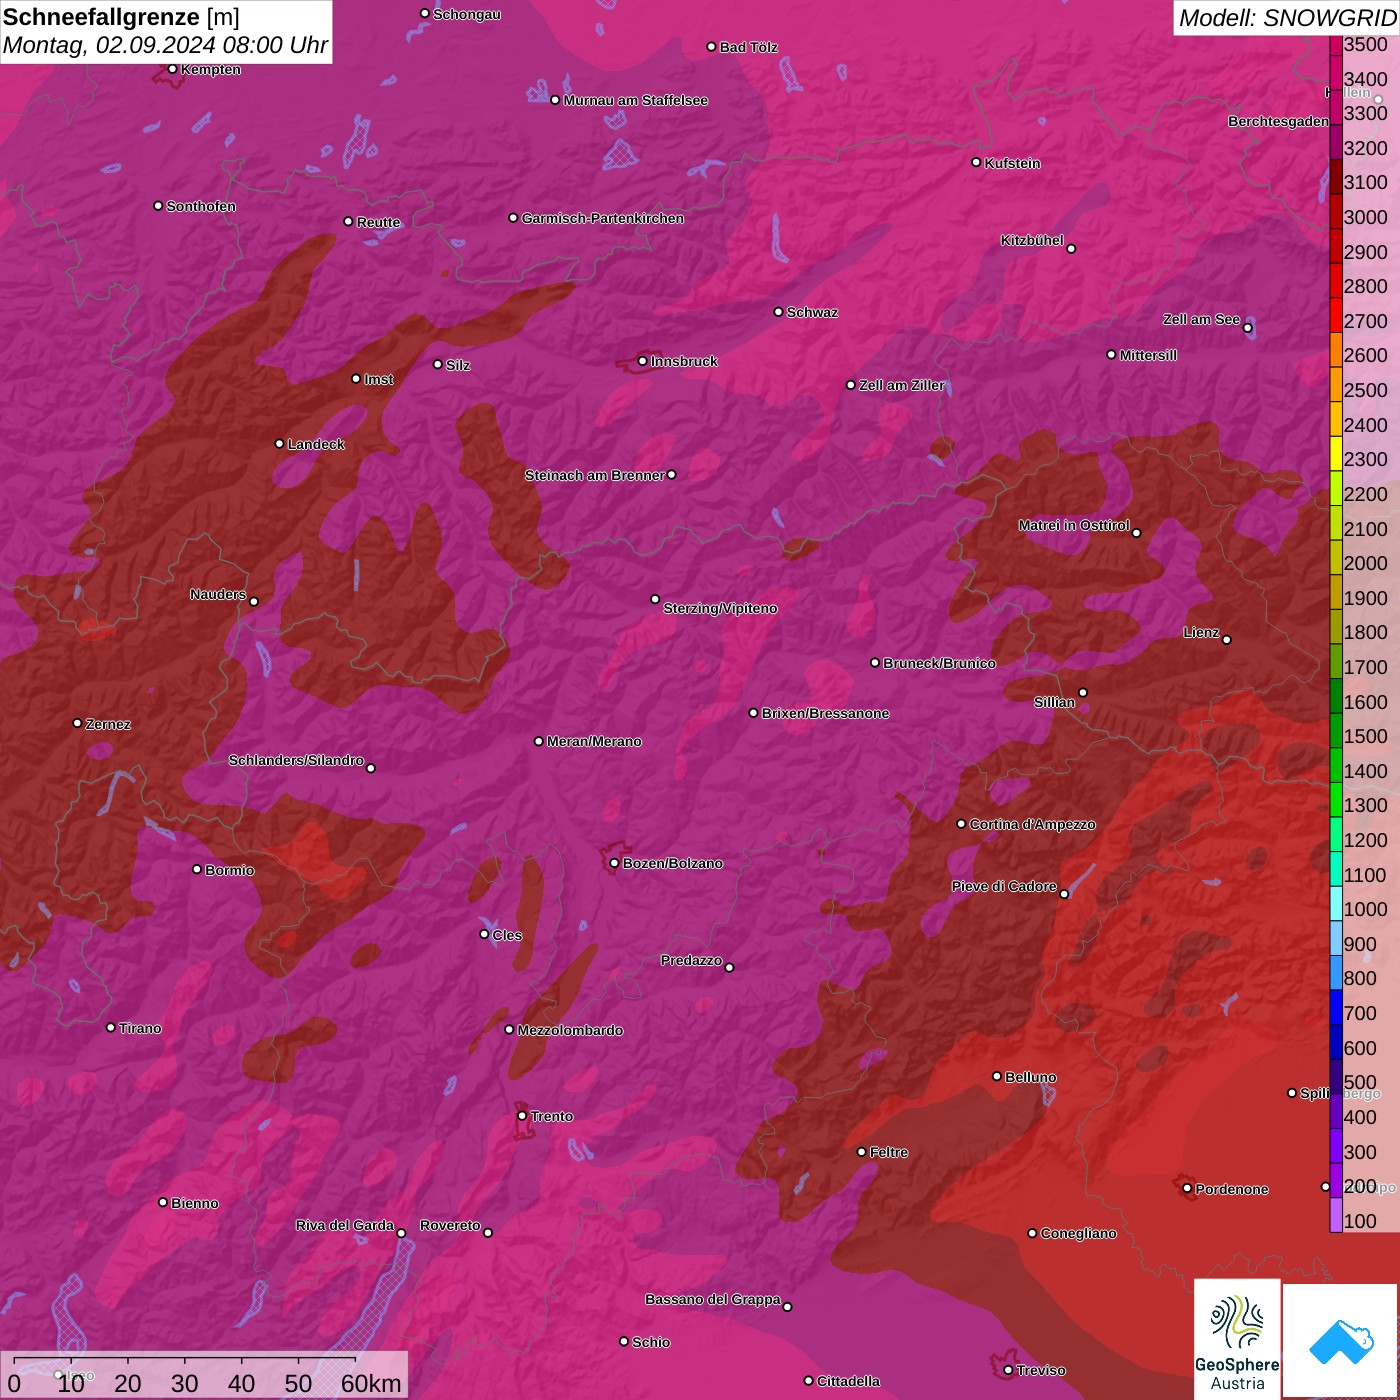The image size is (1400, 1400).
Task: Click the GeoSphere Austria logo
Action: tap(1237, 1339)
